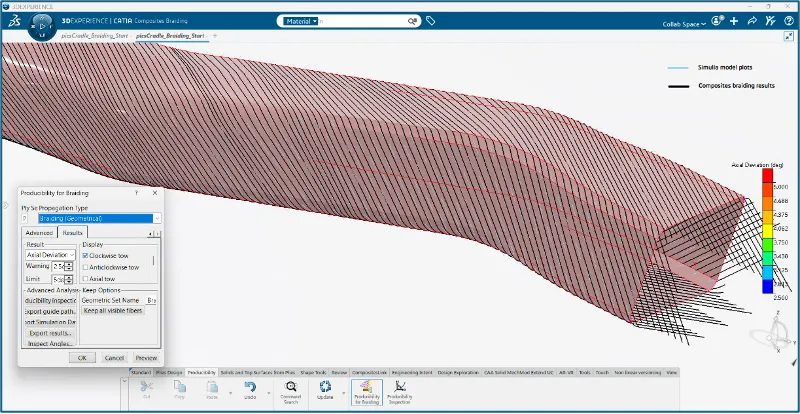This screenshot has width=800, height=414.
Task: Click the Update icon in the toolbar
Action: click(x=325, y=389)
